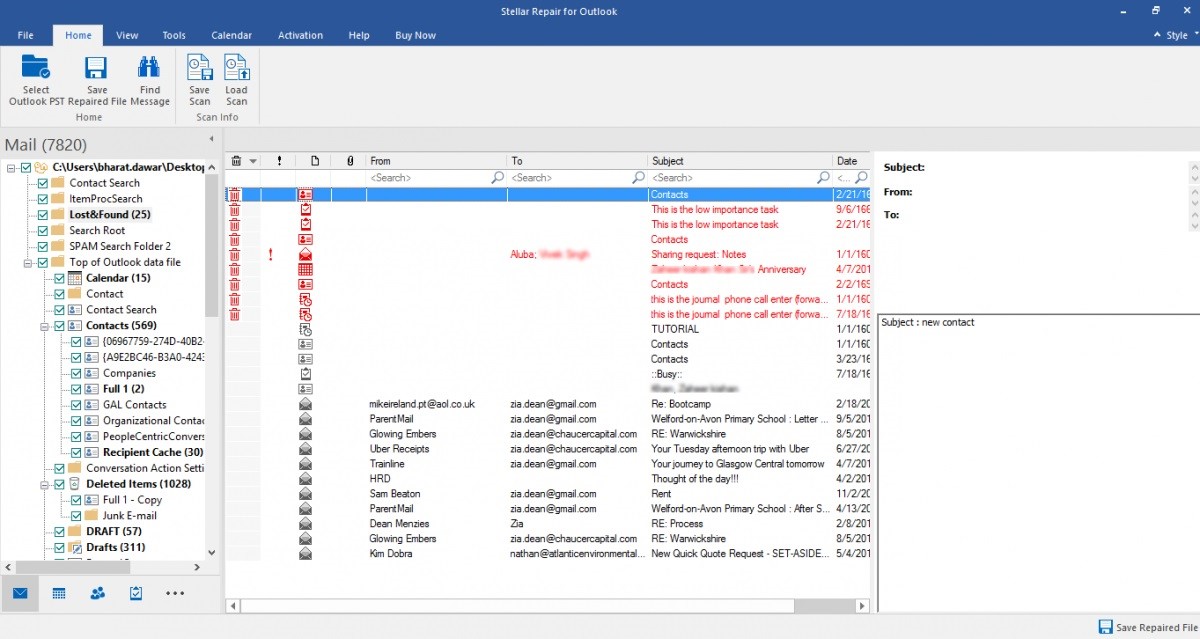Switch to Calendar view icon at bottom
This screenshot has height=639, width=1200.
tap(59, 593)
